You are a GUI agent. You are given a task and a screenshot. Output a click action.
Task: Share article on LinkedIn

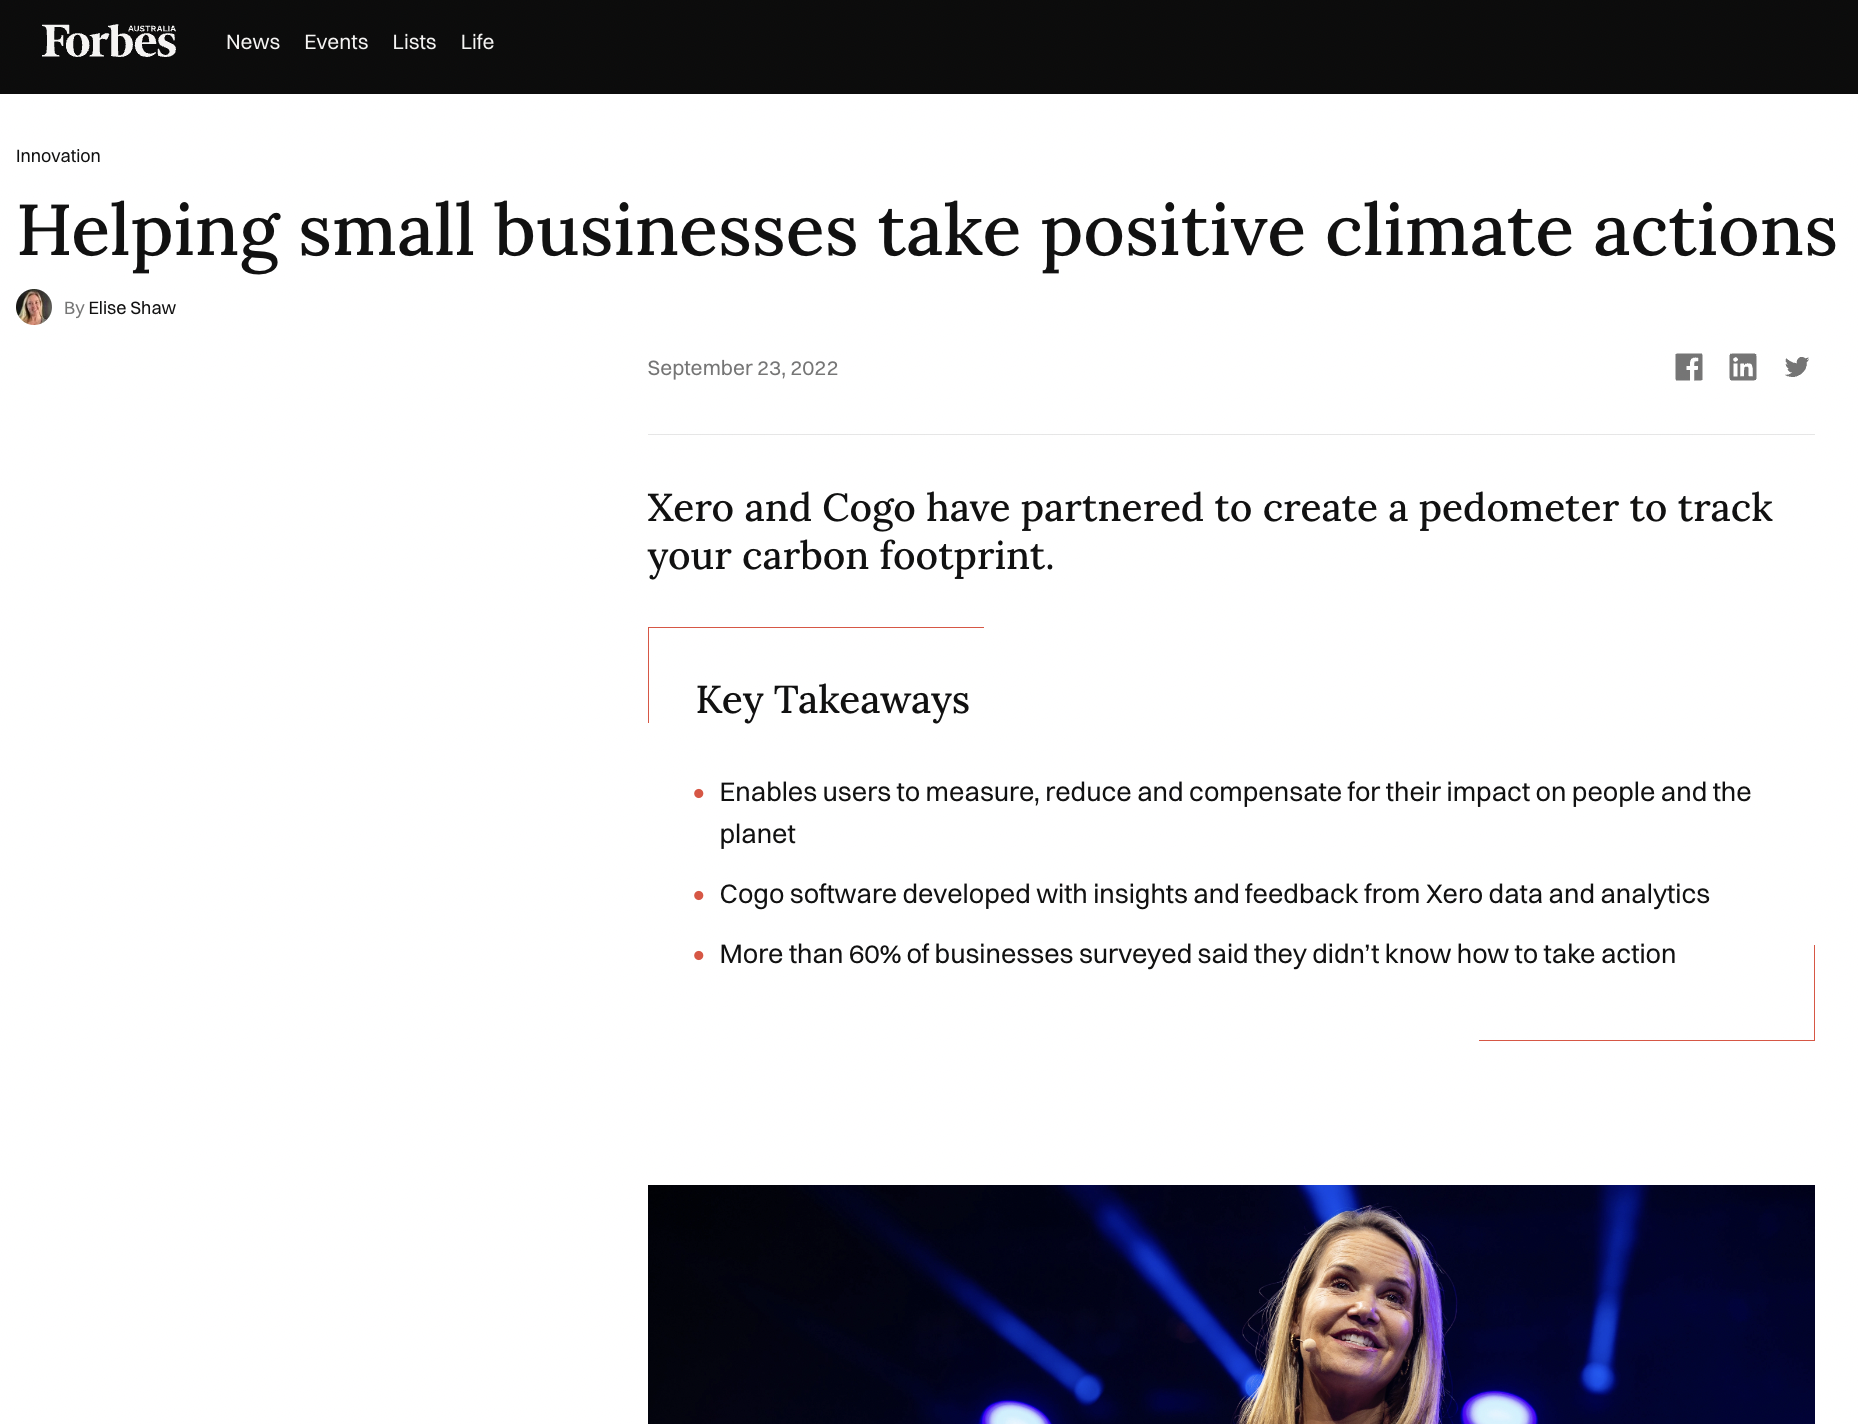(1743, 367)
